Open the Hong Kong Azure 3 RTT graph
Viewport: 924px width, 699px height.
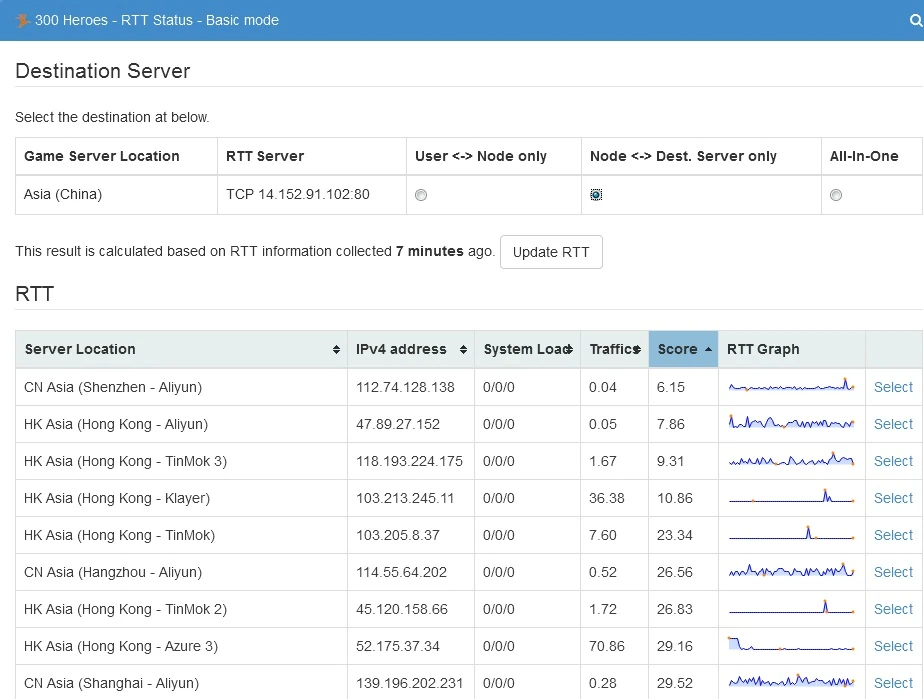click(791, 646)
